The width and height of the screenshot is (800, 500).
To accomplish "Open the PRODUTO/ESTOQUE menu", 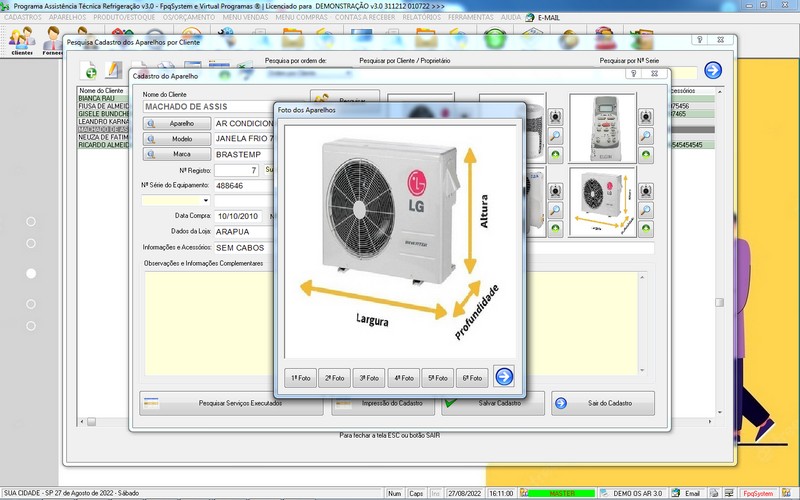I will (x=124, y=17).
